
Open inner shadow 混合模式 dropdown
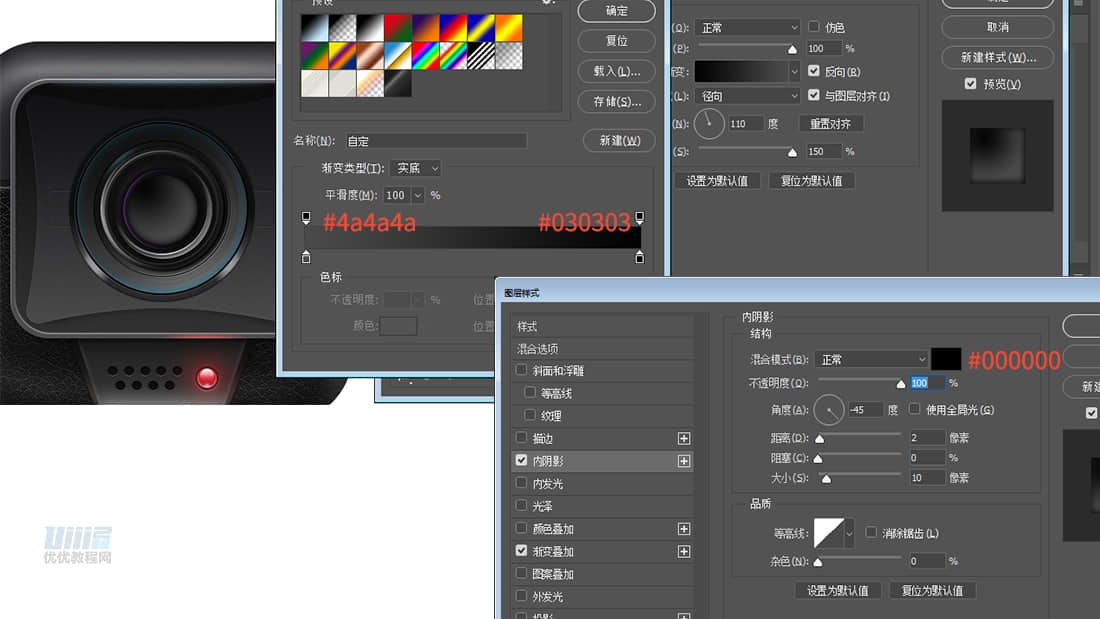click(871, 359)
